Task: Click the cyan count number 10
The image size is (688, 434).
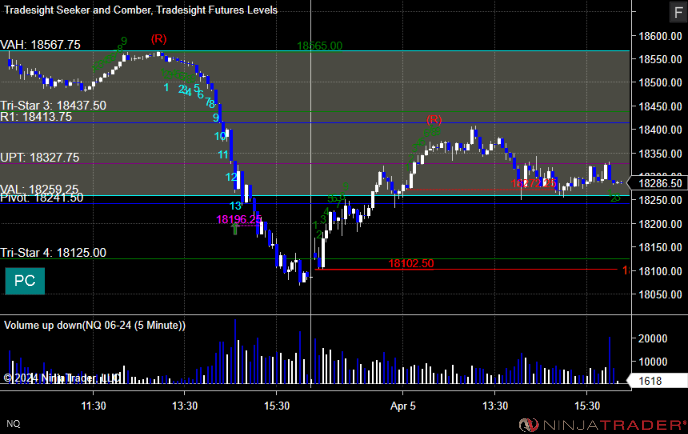Action: (x=220, y=136)
